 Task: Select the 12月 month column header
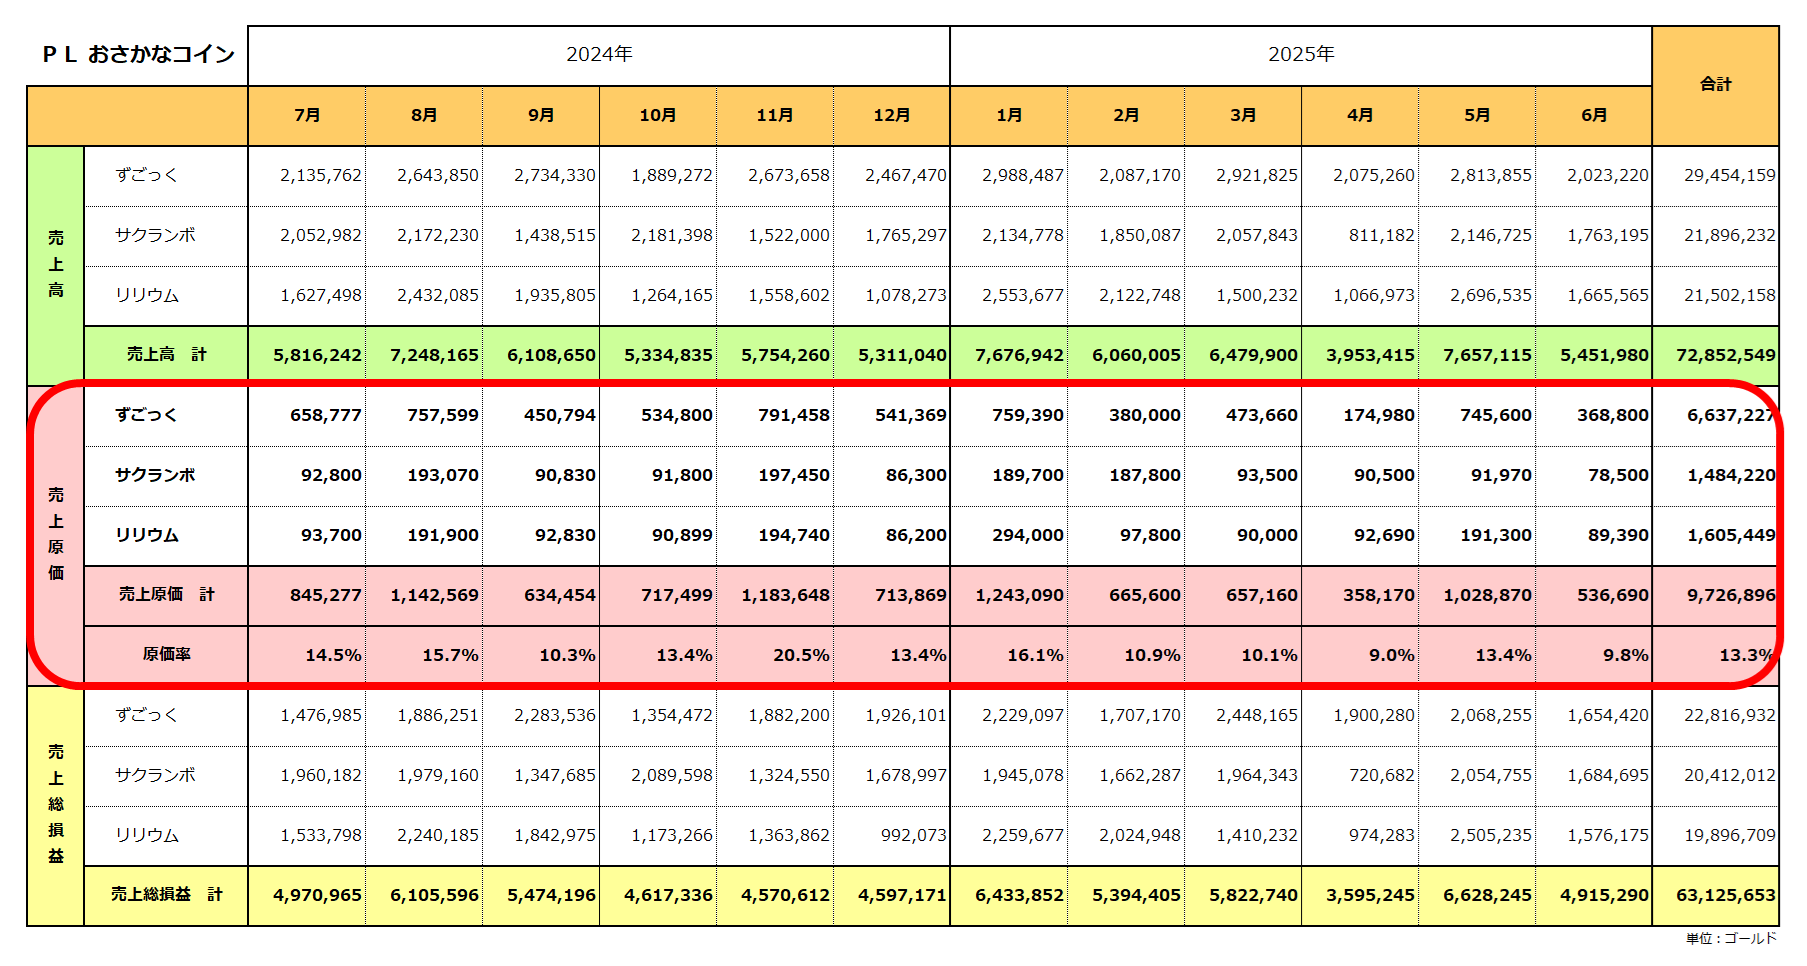click(x=891, y=115)
